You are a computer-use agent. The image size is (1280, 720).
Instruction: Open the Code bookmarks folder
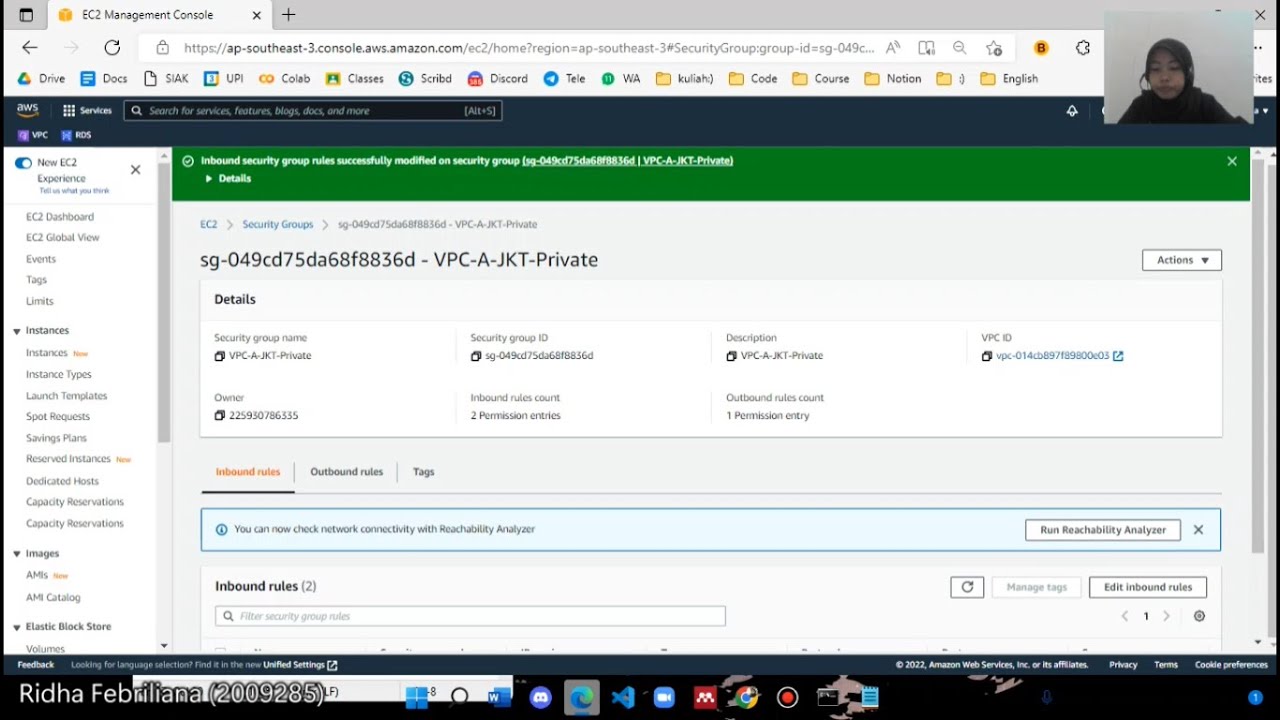click(753, 78)
